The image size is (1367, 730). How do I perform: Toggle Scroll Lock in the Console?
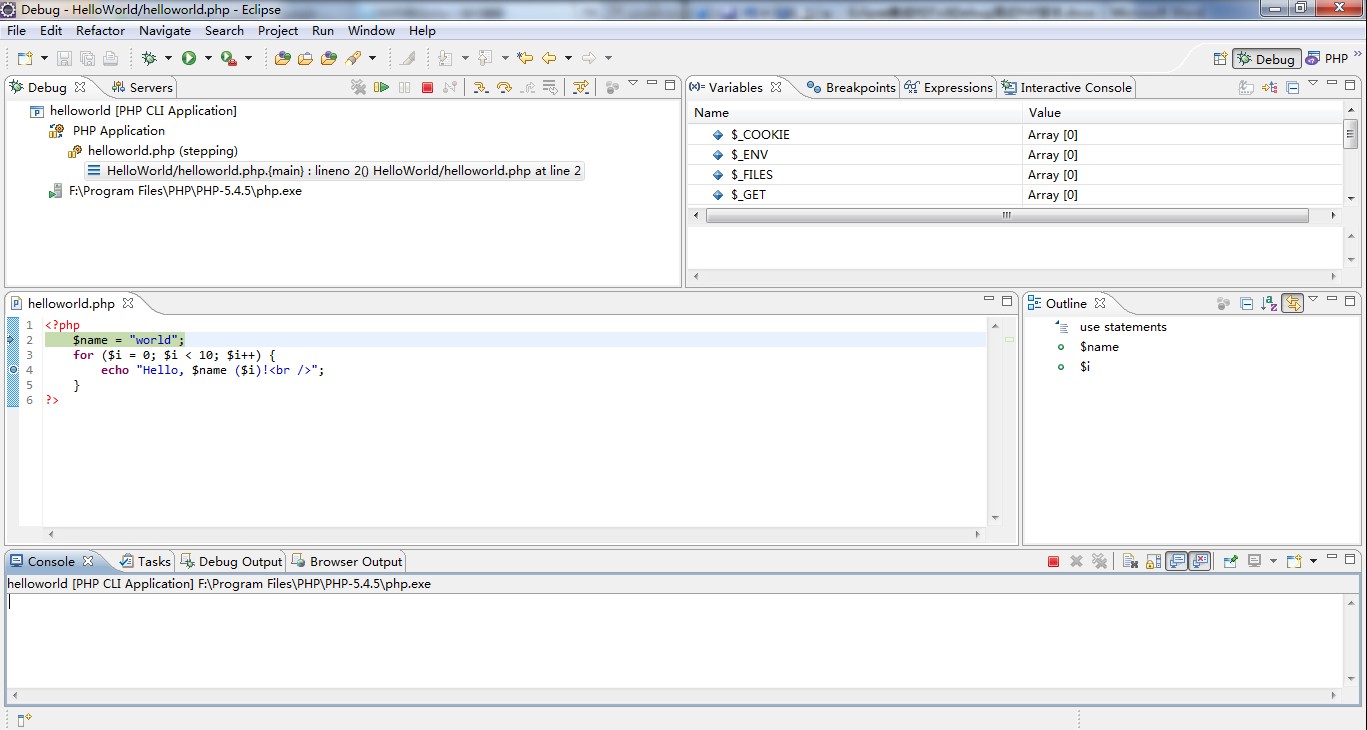(1153, 562)
